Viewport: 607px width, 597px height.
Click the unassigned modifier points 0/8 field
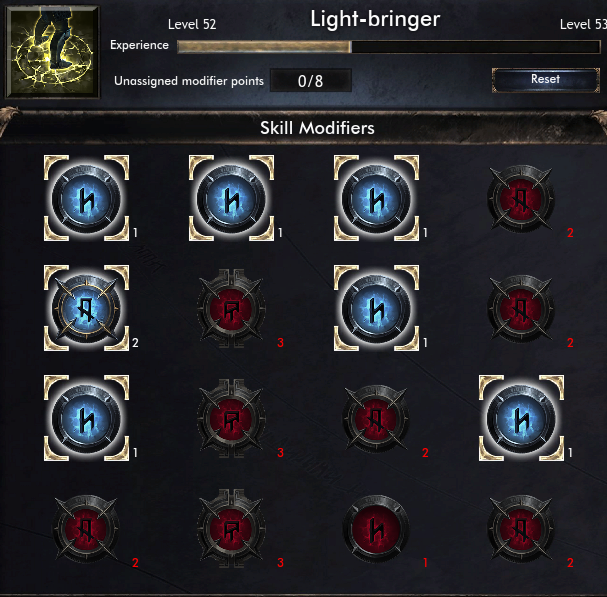pyautogui.click(x=310, y=81)
